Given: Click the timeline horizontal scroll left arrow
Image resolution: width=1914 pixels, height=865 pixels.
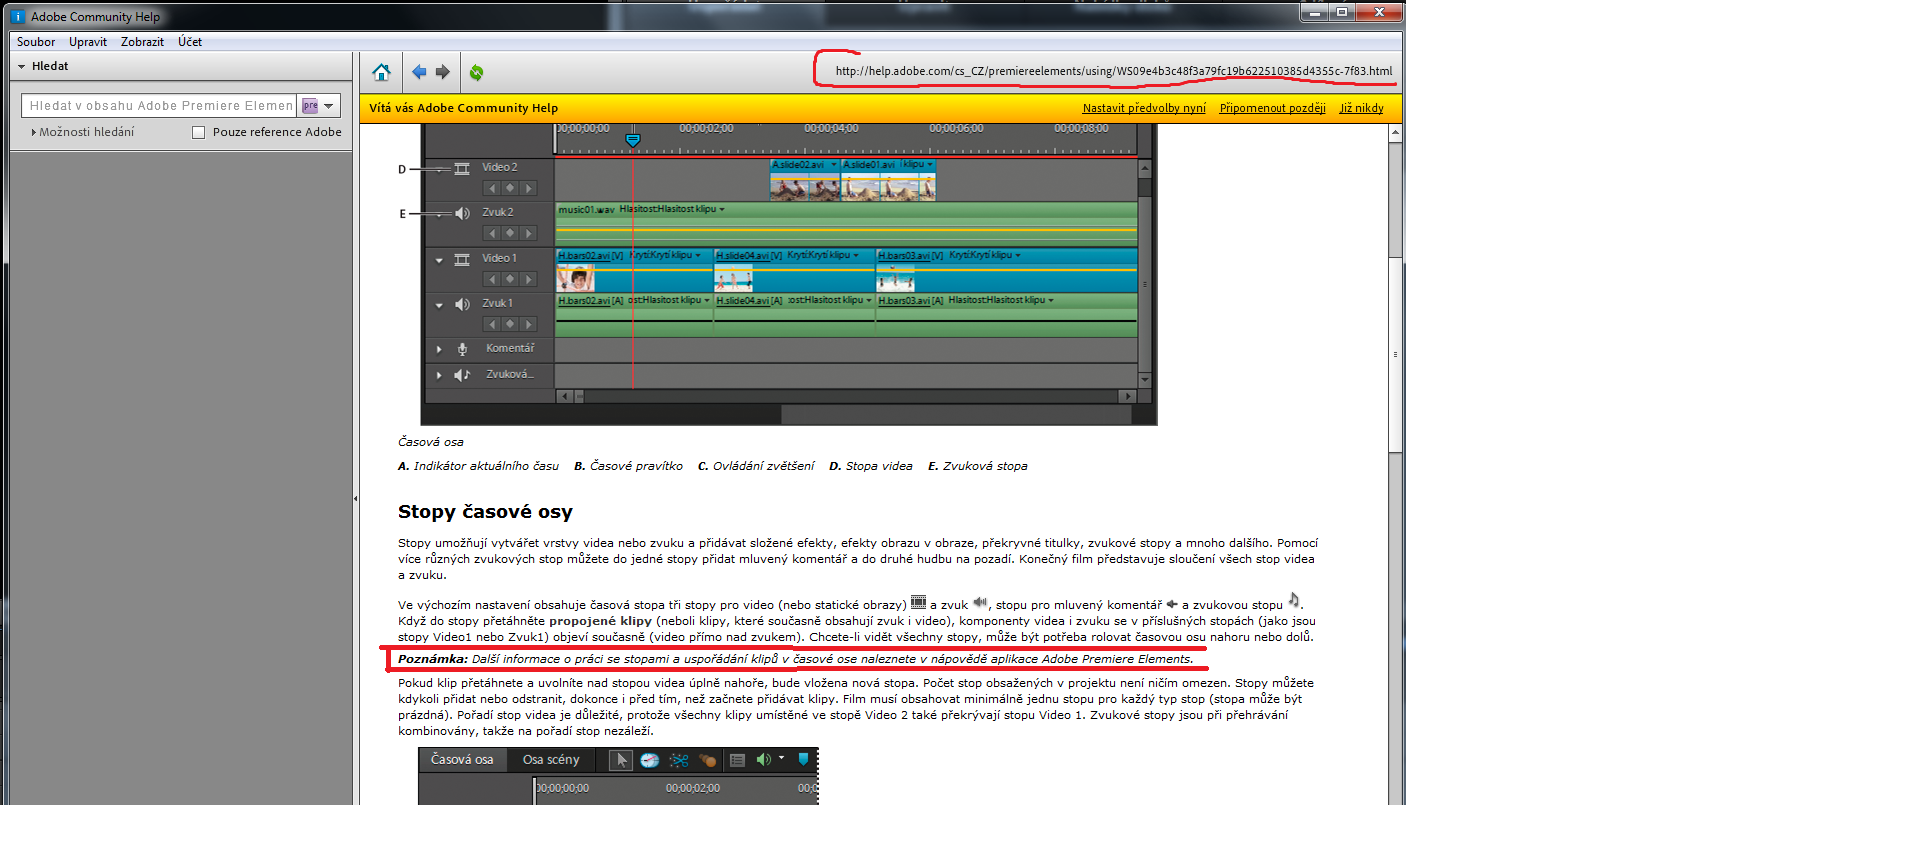Looking at the screenshot, I should (x=565, y=396).
